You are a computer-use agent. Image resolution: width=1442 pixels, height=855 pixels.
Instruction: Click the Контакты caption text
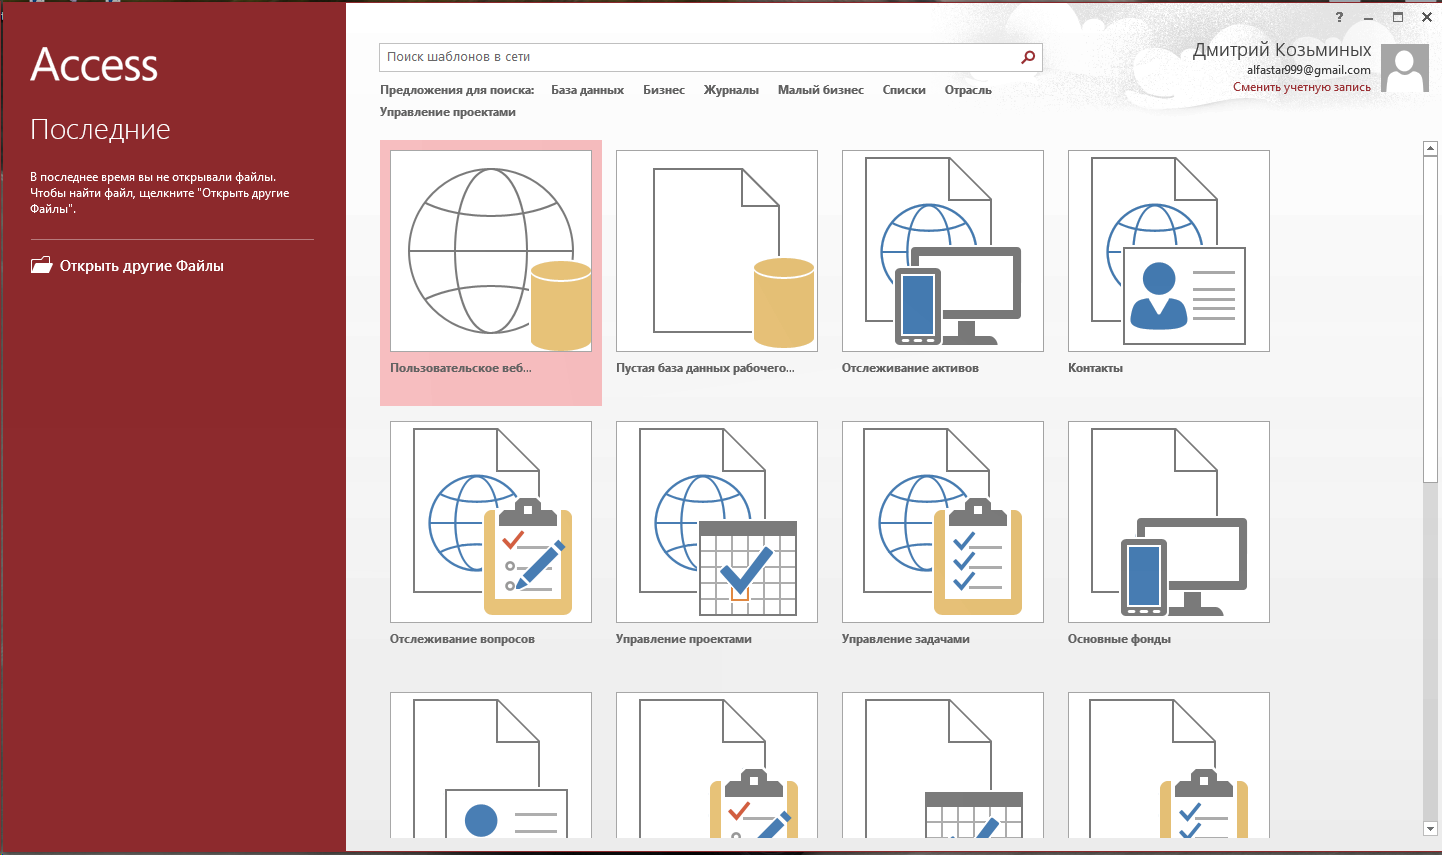pos(1095,368)
